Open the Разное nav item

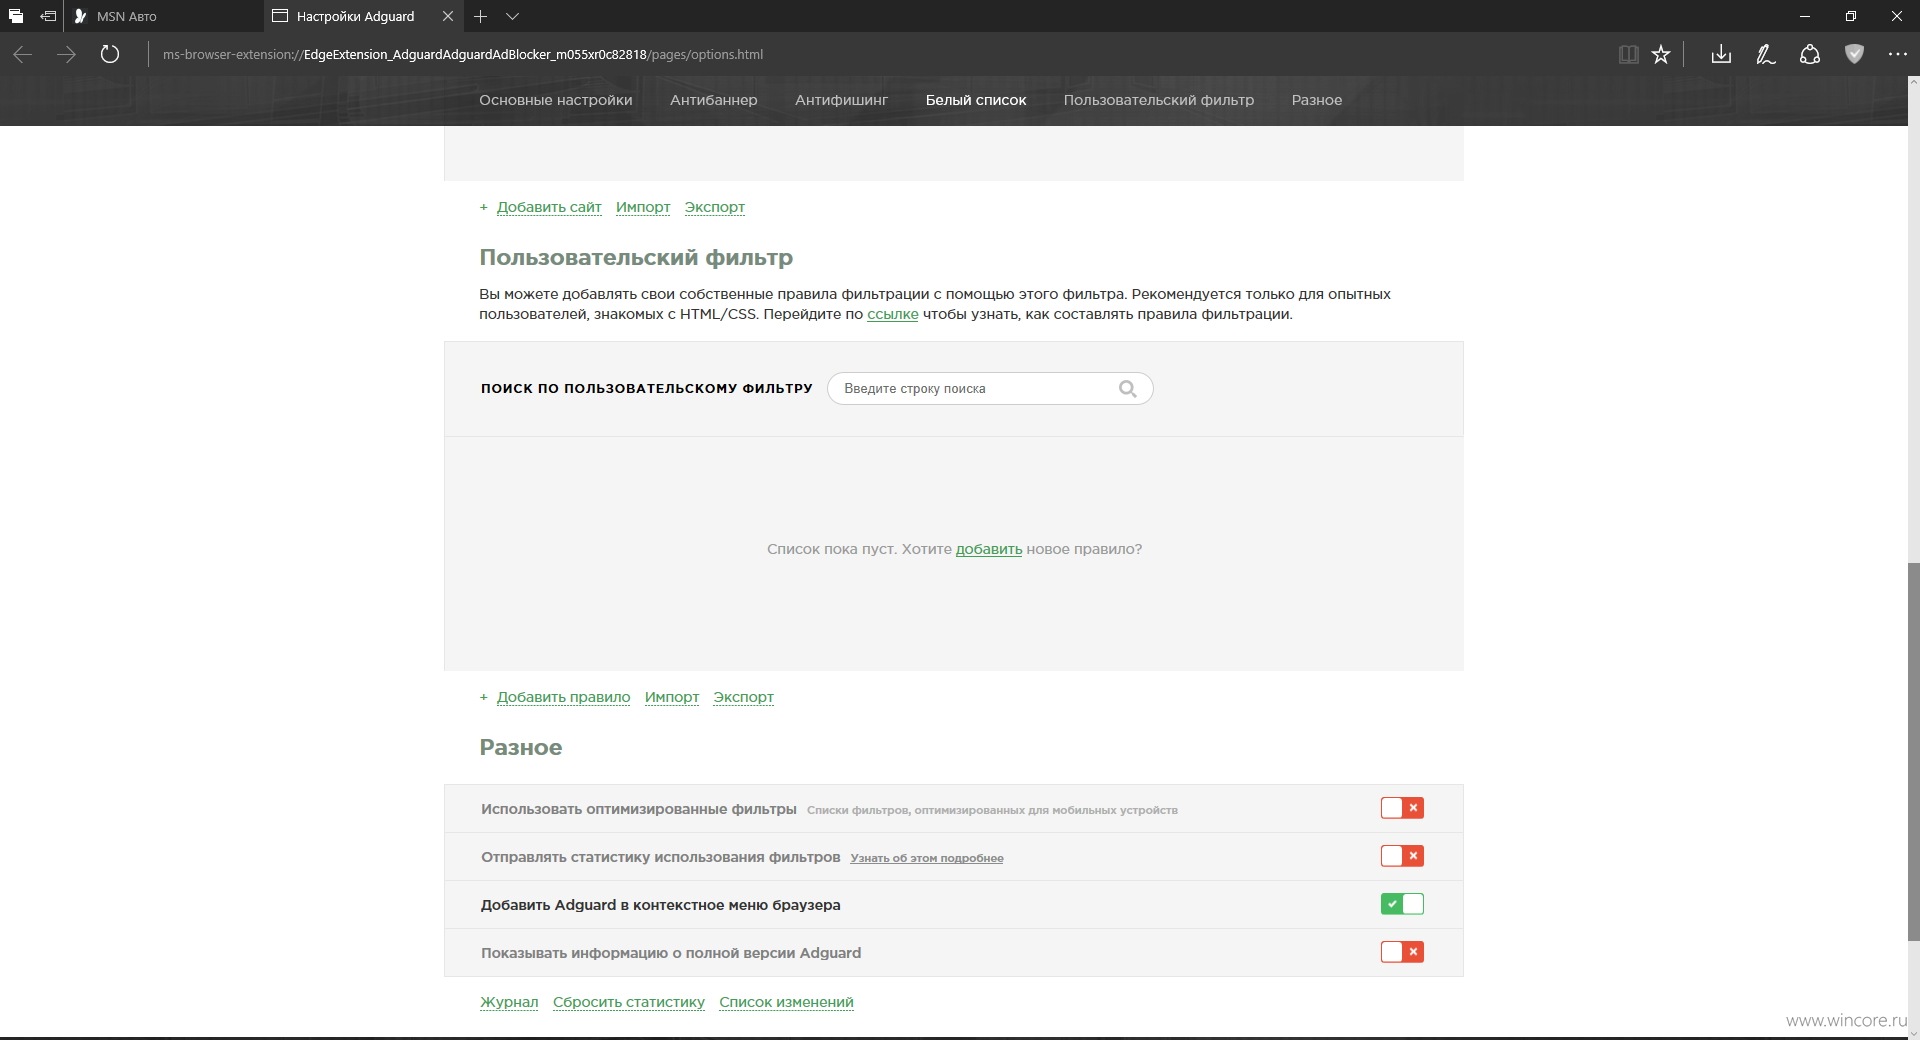pos(1317,100)
